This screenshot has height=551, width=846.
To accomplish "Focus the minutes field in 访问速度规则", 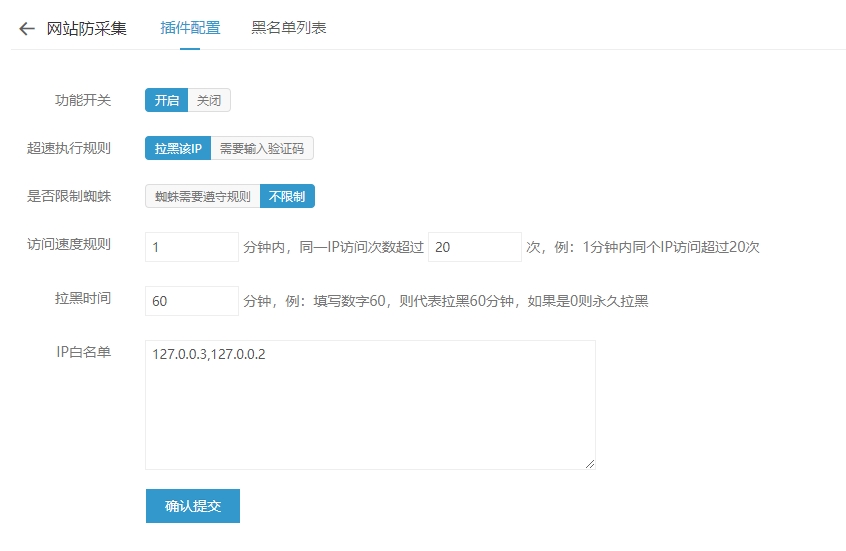I will click(x=191, y=247).
